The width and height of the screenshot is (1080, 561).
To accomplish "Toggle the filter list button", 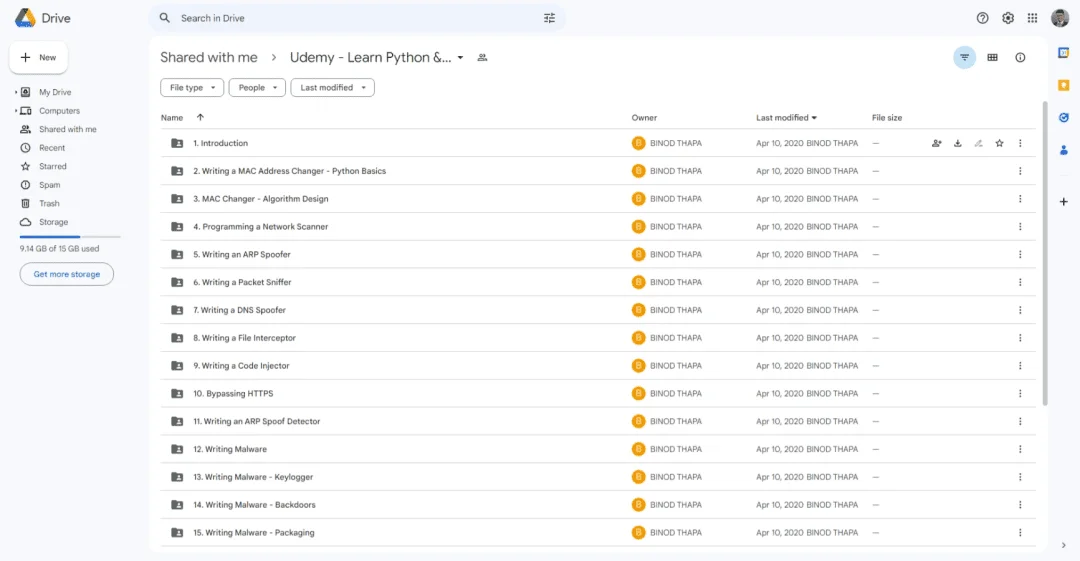I will pos(964,57).
